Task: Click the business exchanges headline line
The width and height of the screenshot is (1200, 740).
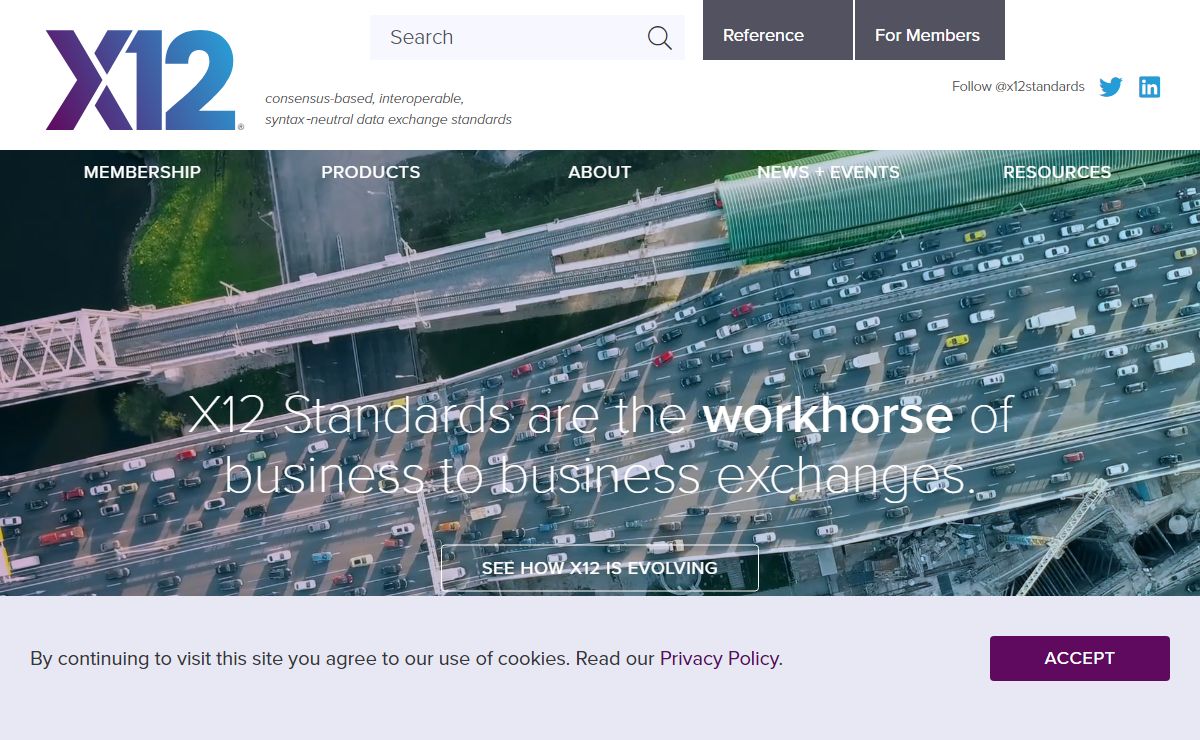Action: pos(599,474)
